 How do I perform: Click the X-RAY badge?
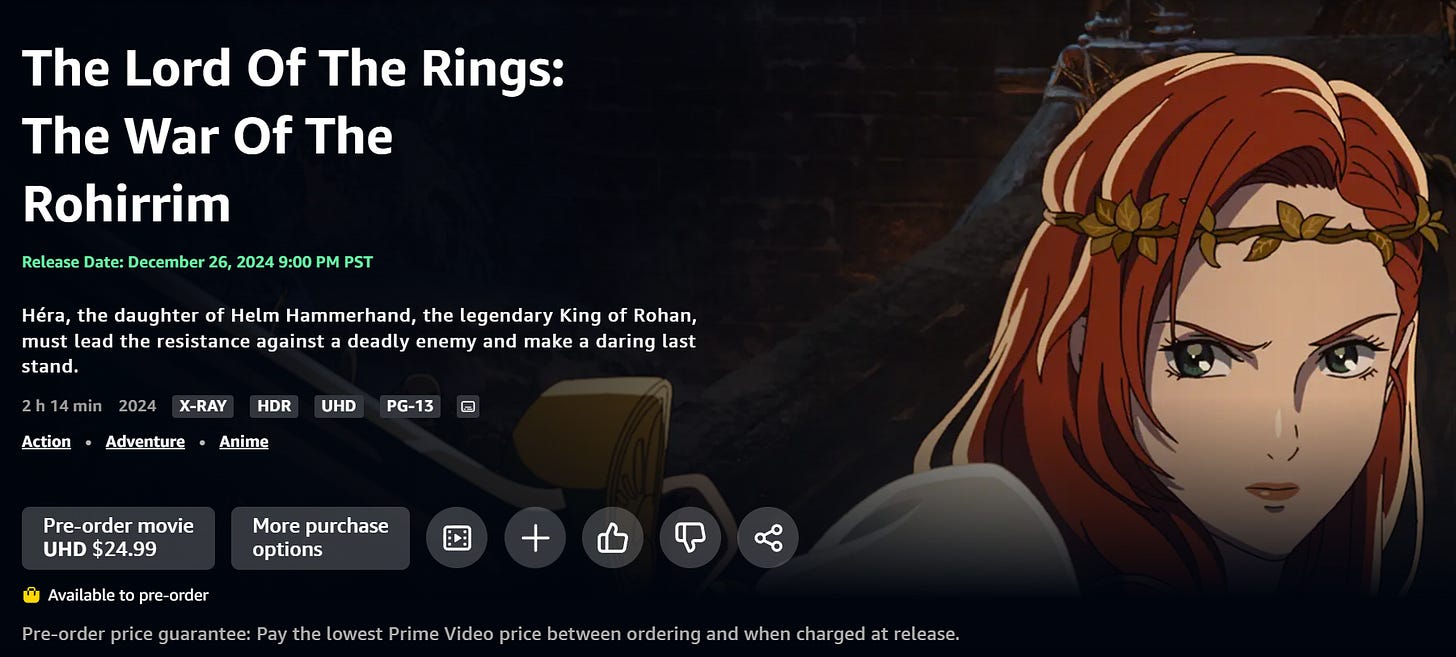203,406
